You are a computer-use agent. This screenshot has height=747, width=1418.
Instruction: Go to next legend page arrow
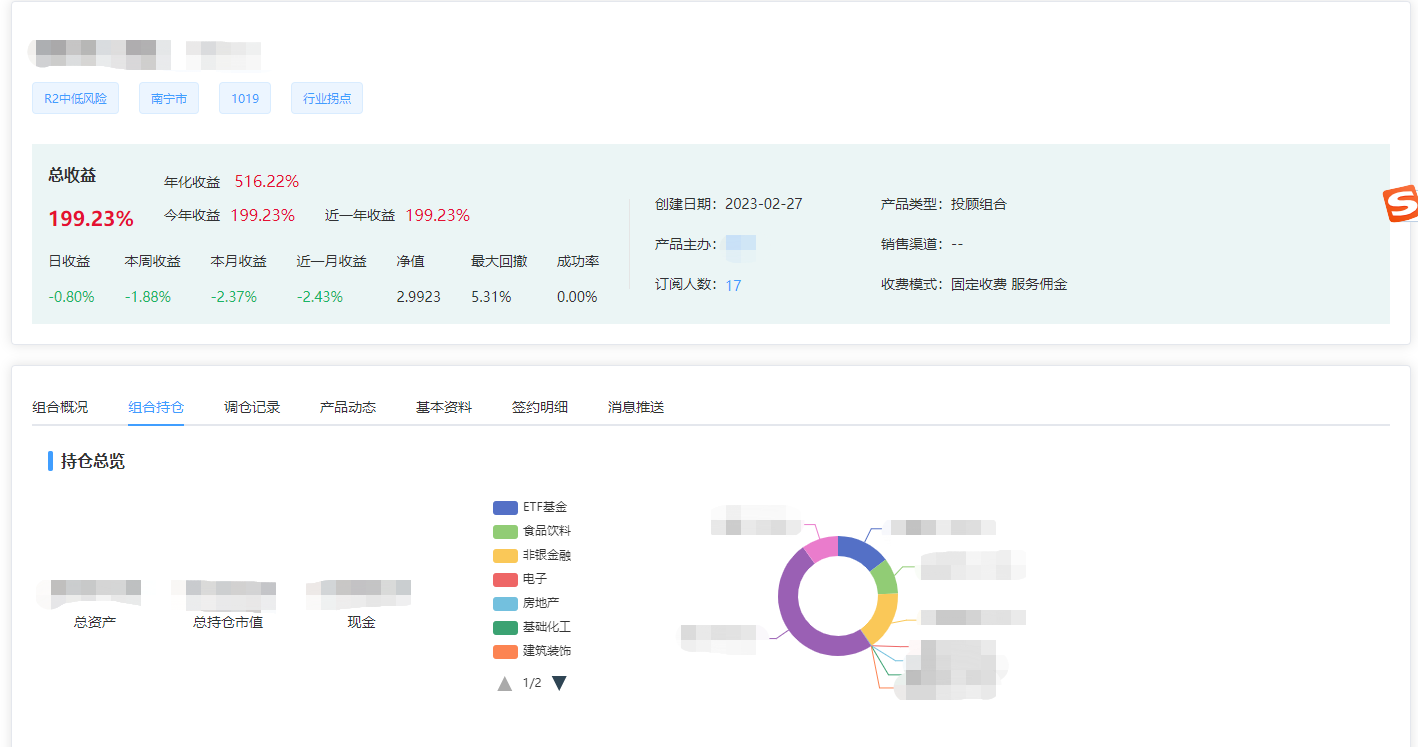[559, 684]
